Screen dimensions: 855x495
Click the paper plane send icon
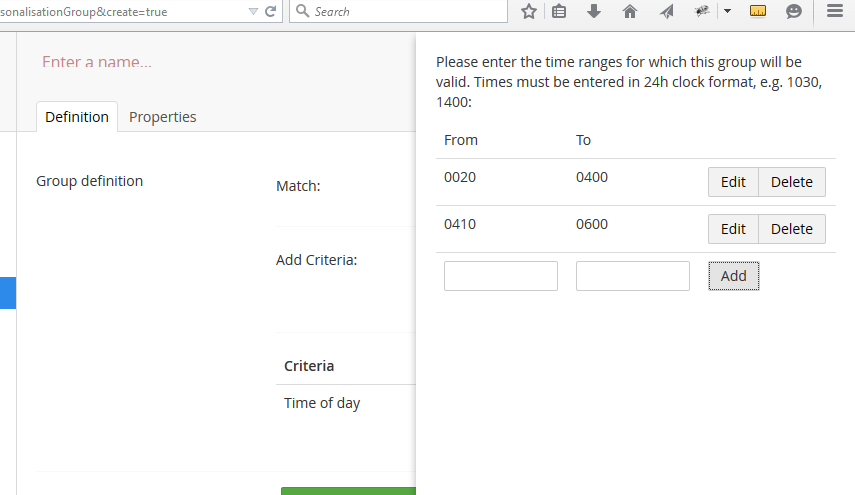[x=666, y=11]
